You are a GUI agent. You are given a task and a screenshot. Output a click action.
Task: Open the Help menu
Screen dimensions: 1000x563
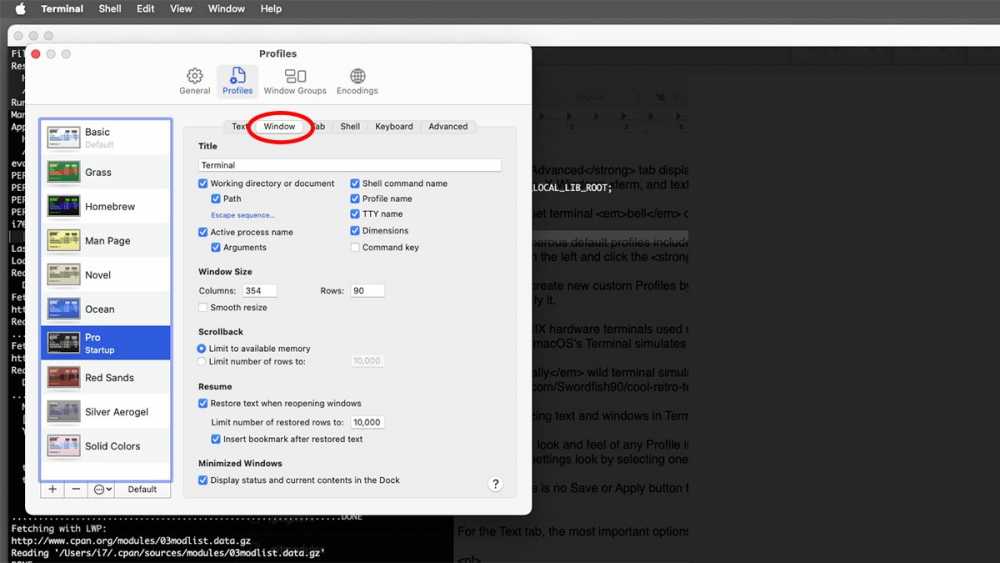pyautogui.click(x=271, y=9)
